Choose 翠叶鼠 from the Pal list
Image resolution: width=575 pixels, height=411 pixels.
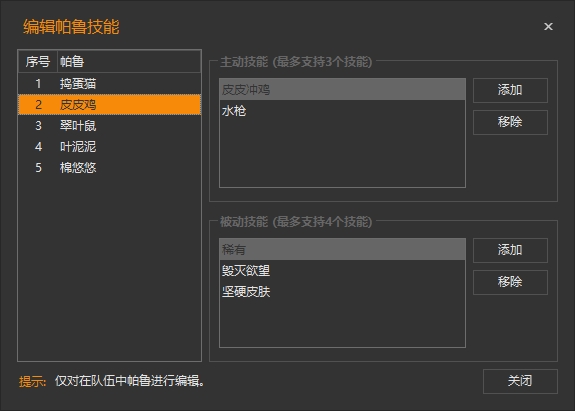pyautogui.click(x=109, y=126)
